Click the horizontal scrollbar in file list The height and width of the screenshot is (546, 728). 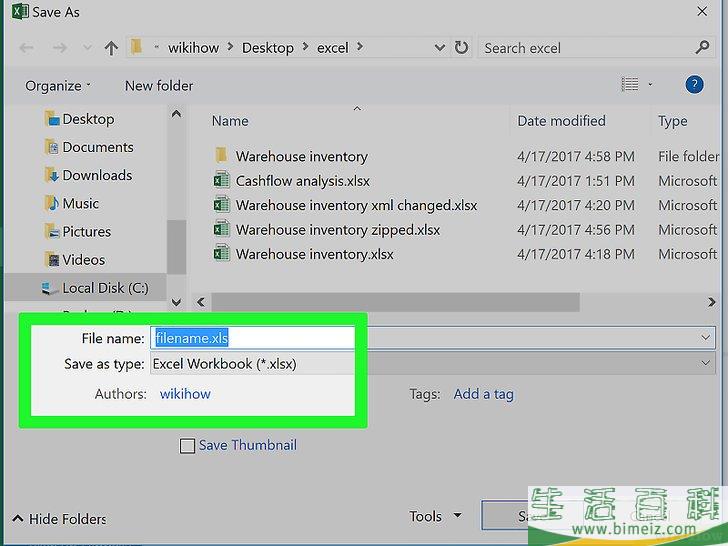395,301
